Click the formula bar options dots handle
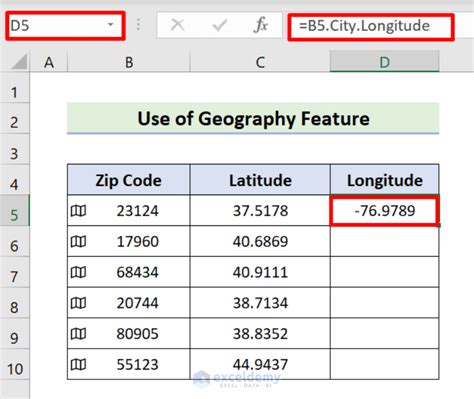 (138, 25)
